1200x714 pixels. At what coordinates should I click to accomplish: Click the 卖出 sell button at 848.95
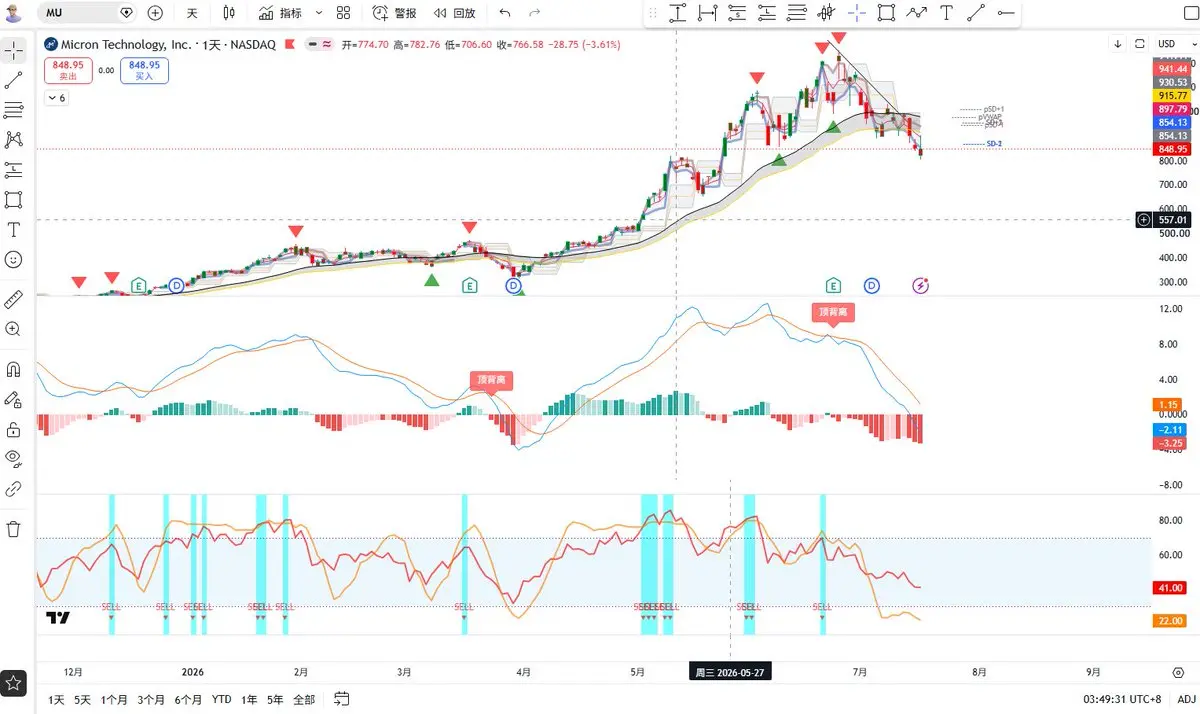[x=67, y=70]
